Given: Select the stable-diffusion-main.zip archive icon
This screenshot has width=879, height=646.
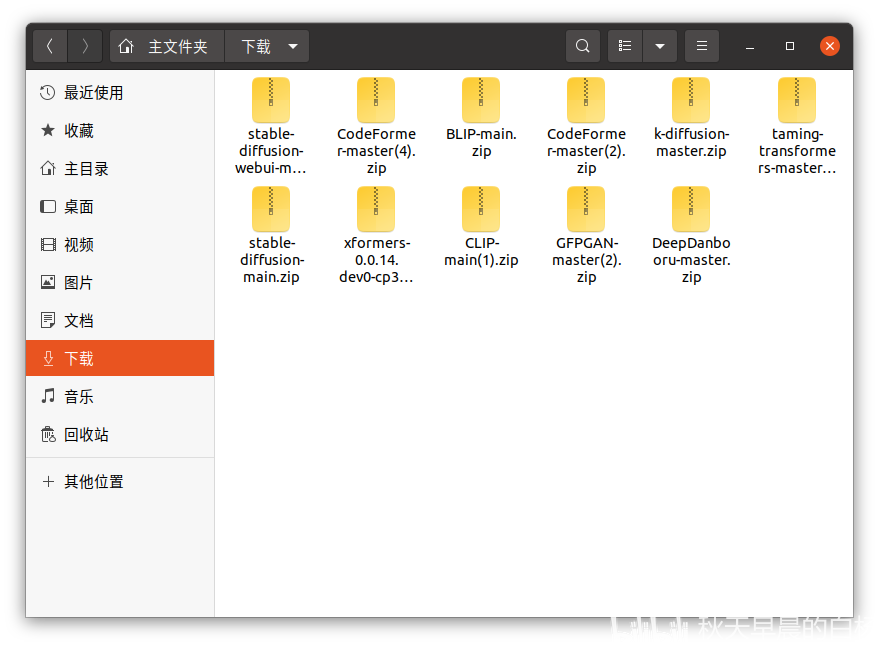Looking at the screenshot, I should coord(271,209).
